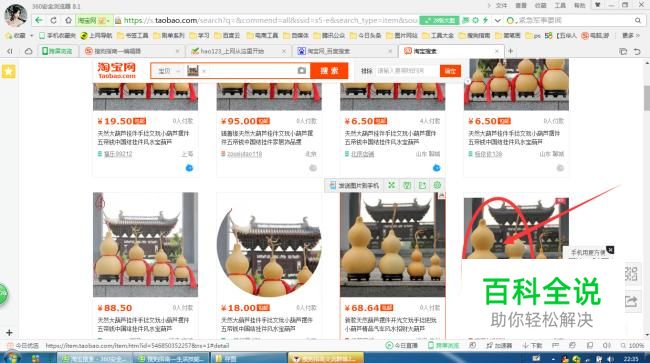Click the settings gear in image toolbar

pos(437,185)
